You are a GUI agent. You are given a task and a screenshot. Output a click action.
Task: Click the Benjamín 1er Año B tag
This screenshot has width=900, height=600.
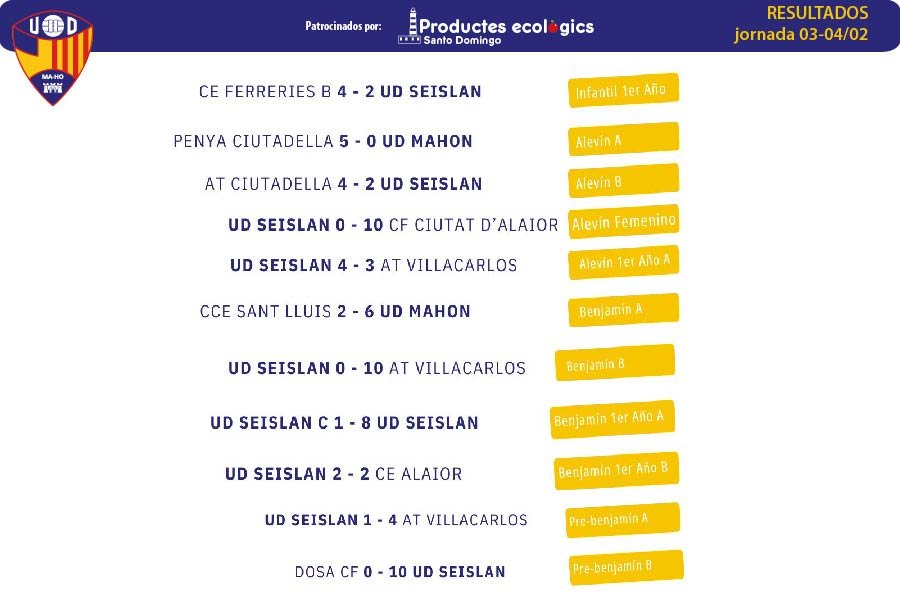coord(616,471)
